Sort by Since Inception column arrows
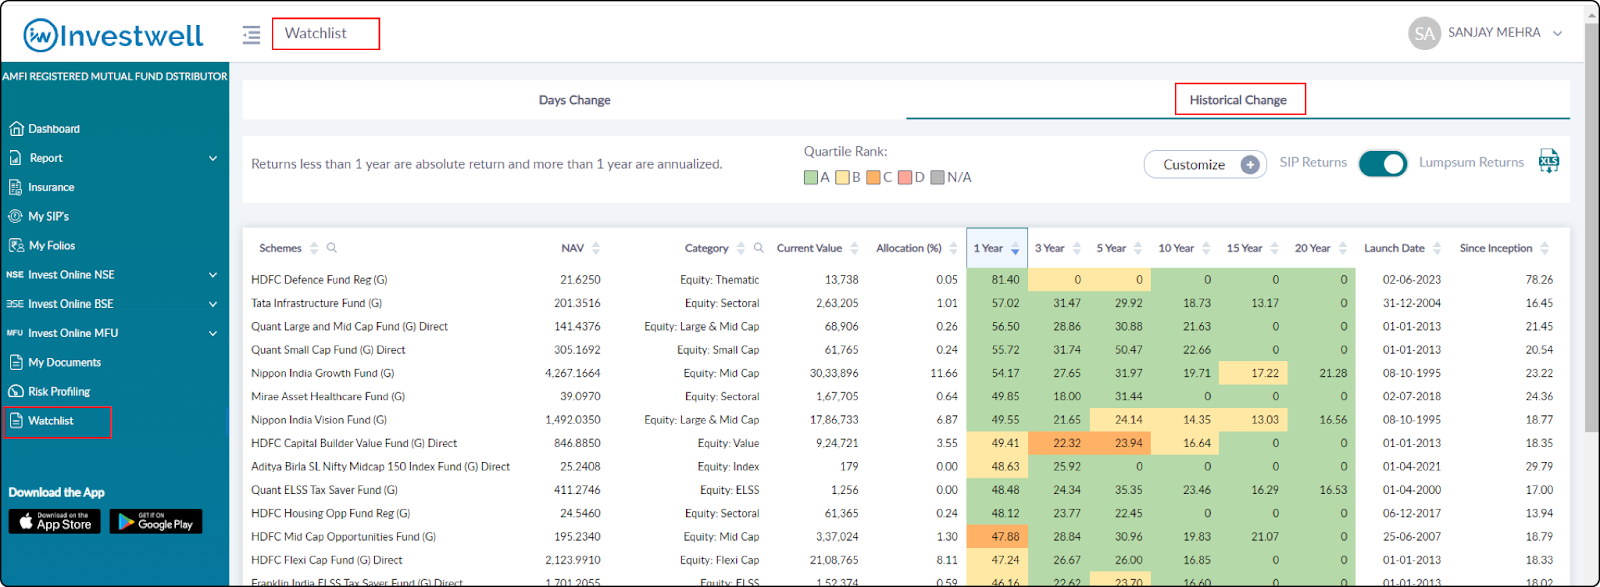Screen dimensions: 1600x587 pos(1545,248)
